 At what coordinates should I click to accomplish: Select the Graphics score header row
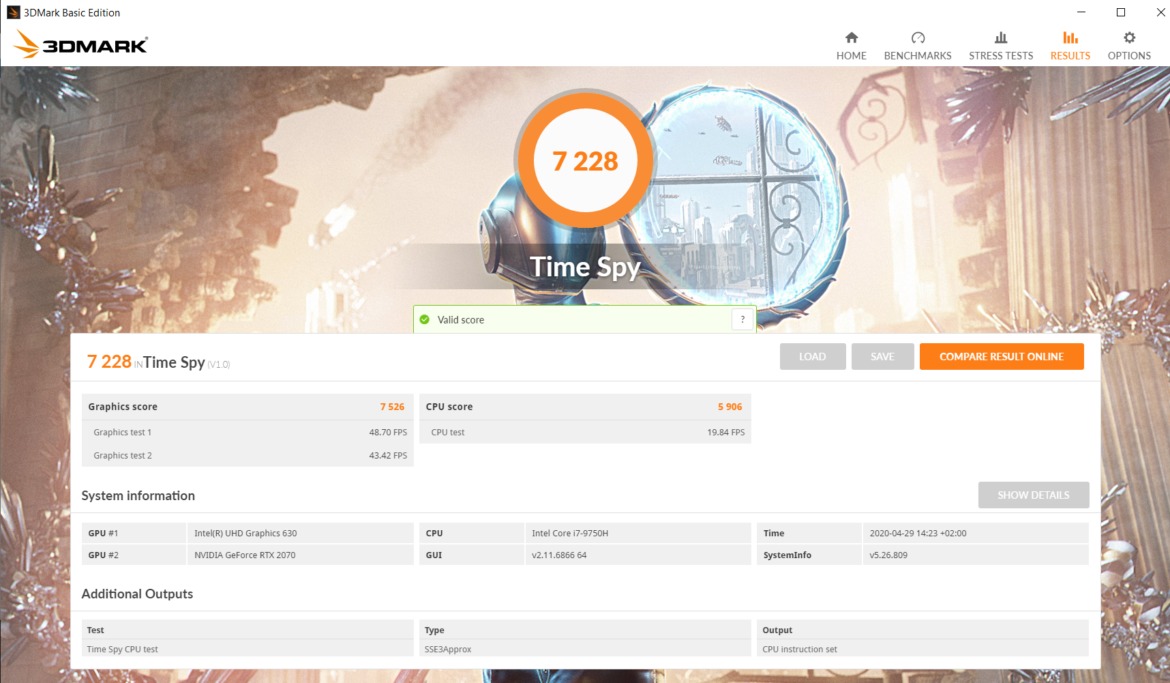coord(247,407)
